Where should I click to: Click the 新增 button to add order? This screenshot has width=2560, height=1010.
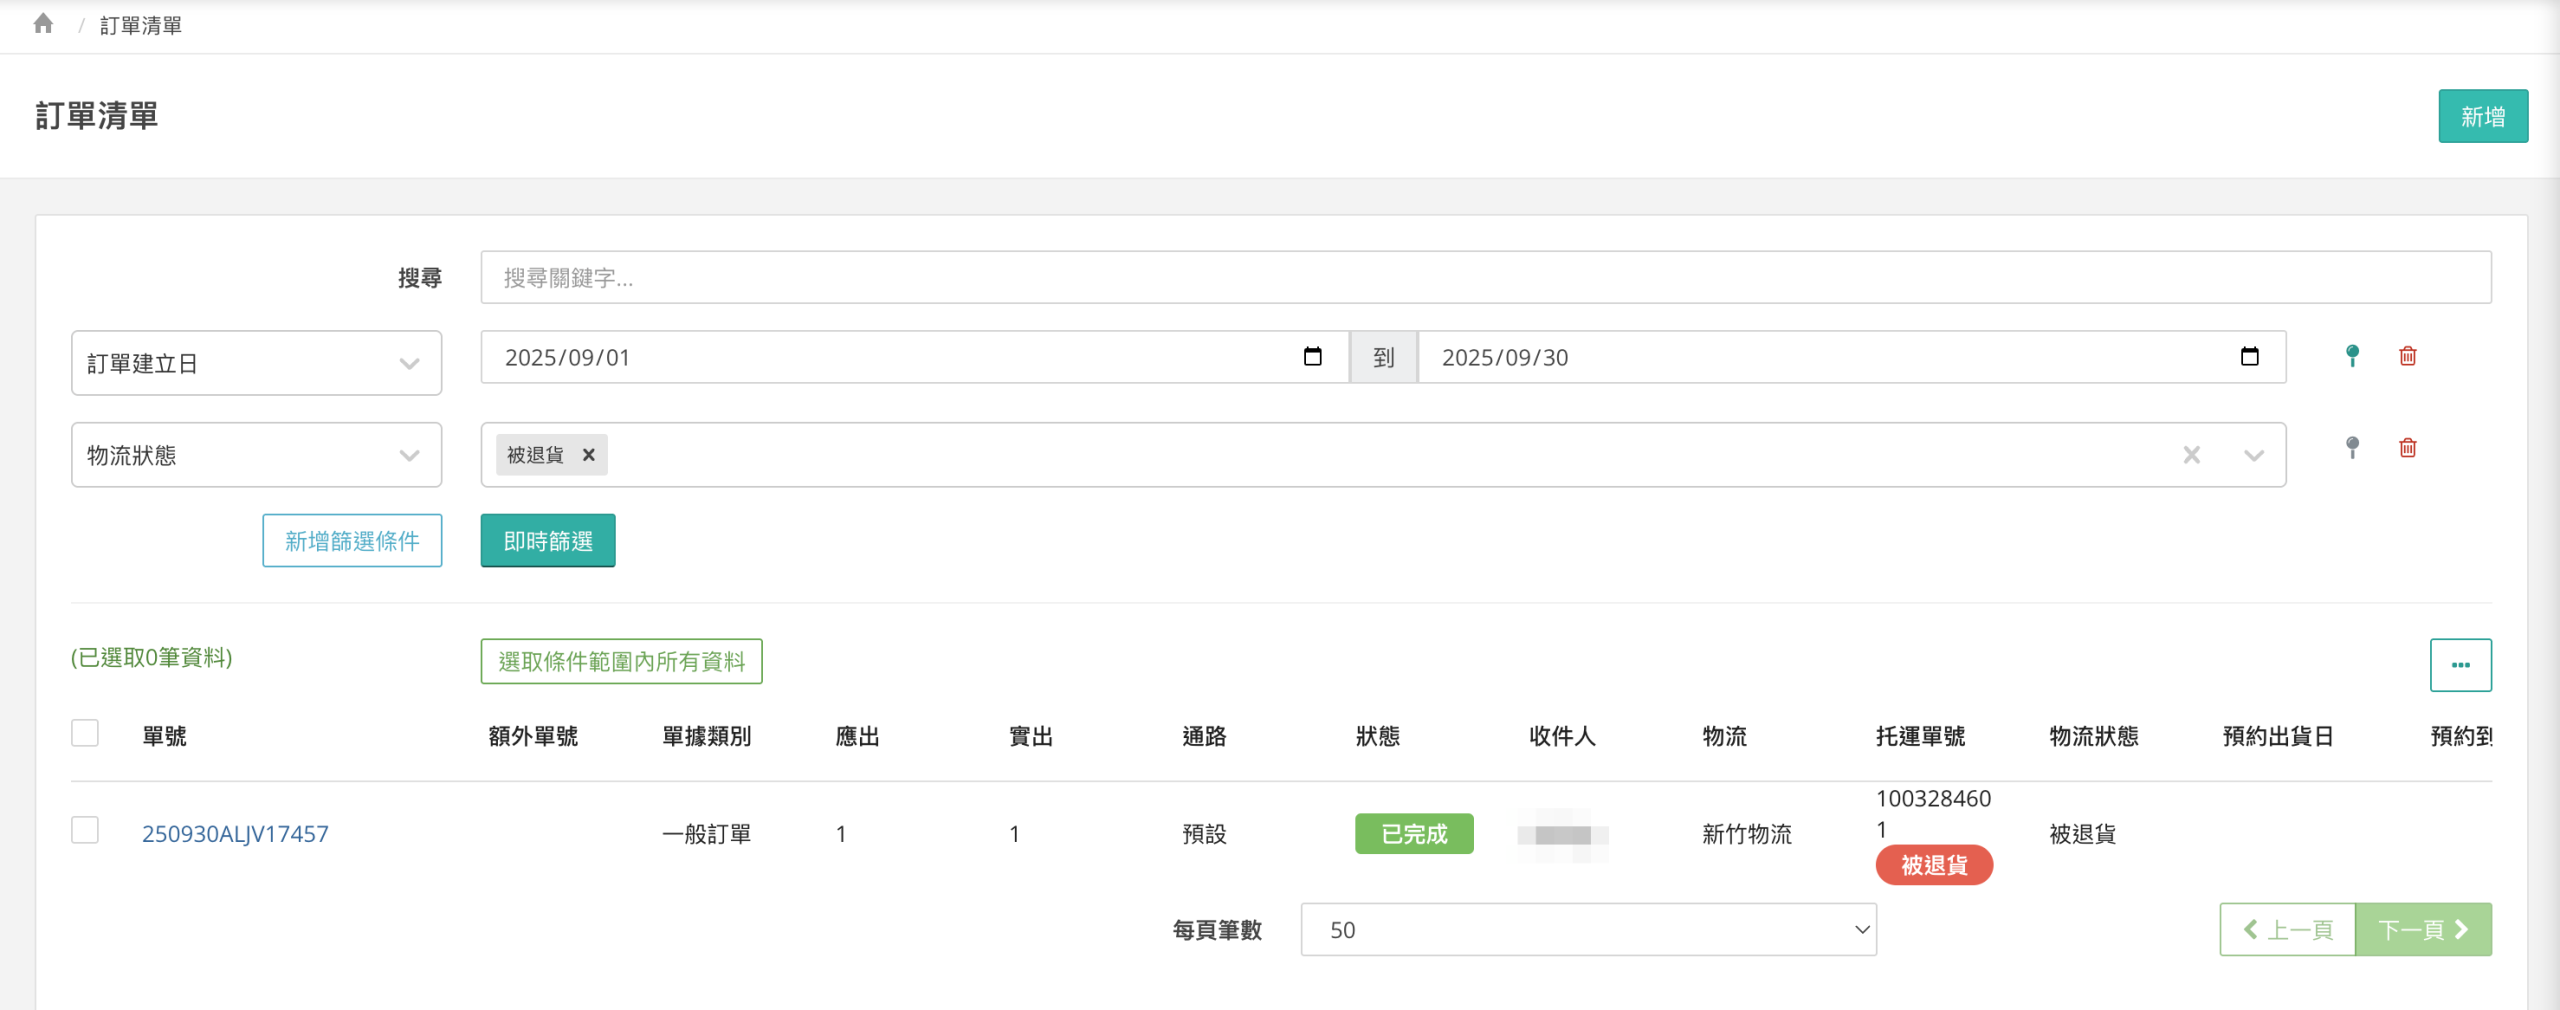coord(2482,117)
